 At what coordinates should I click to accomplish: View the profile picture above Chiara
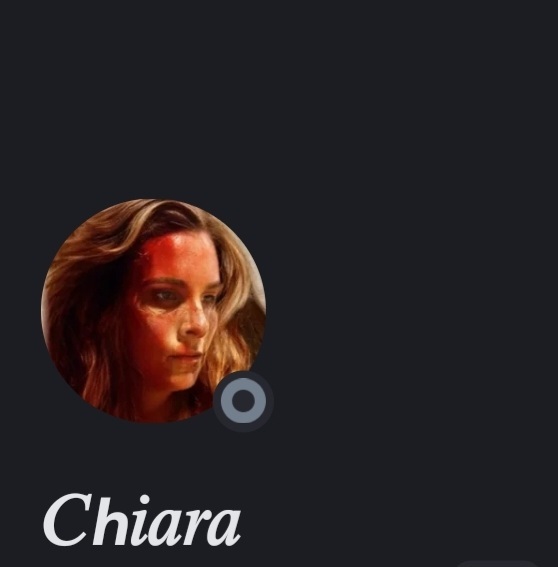153,311
